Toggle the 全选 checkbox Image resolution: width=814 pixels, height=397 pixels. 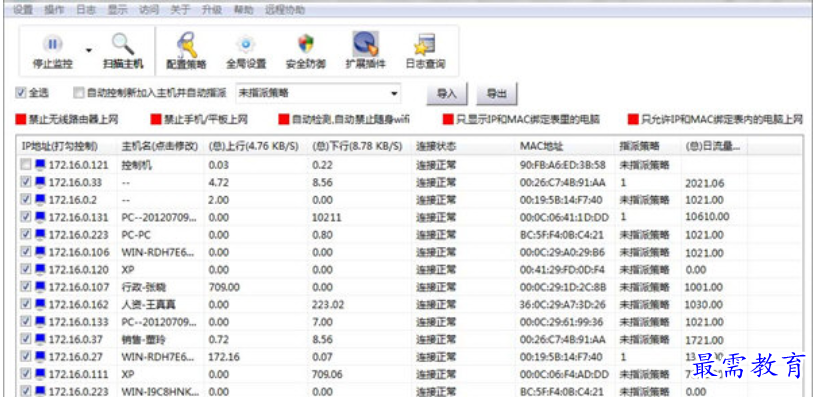point(20,93)
